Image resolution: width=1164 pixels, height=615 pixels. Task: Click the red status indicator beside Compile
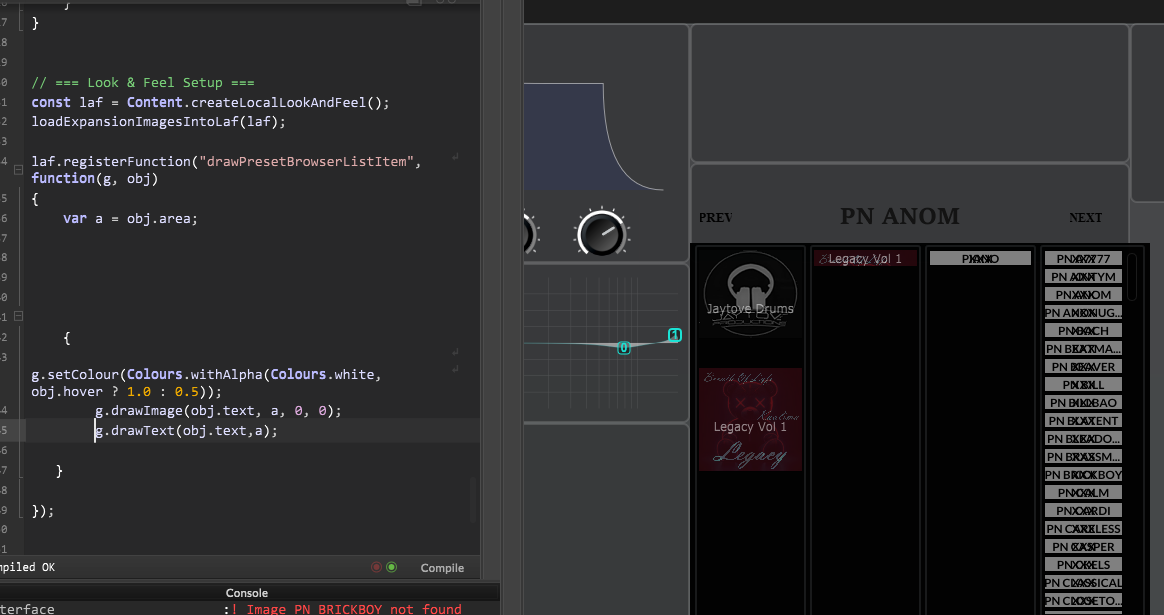click(x=377, y=567)
